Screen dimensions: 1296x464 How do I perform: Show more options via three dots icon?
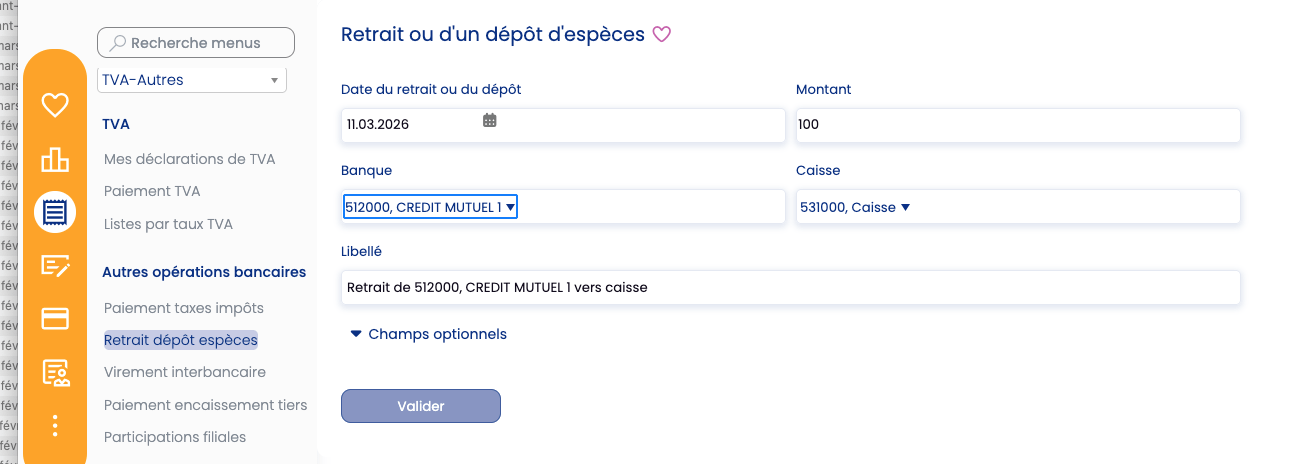(x=54, y=426)
